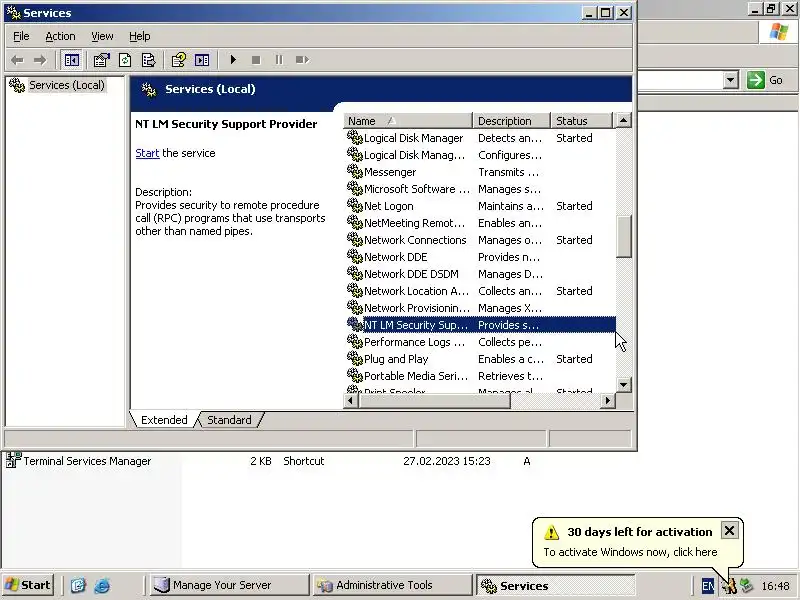Click the Forward arrow in Services toolbar
The height and width of the screenshot is (600, 800).
[x=40, y=60]
